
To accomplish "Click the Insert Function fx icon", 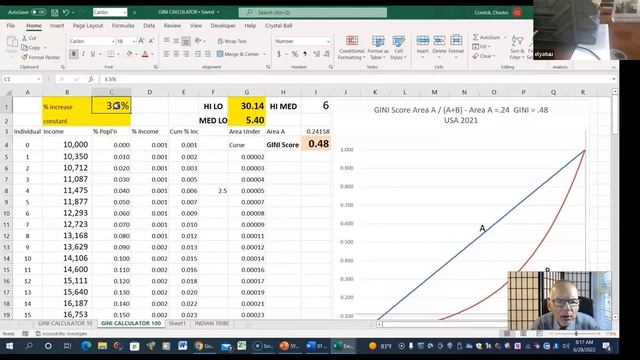I will [91, 79].
